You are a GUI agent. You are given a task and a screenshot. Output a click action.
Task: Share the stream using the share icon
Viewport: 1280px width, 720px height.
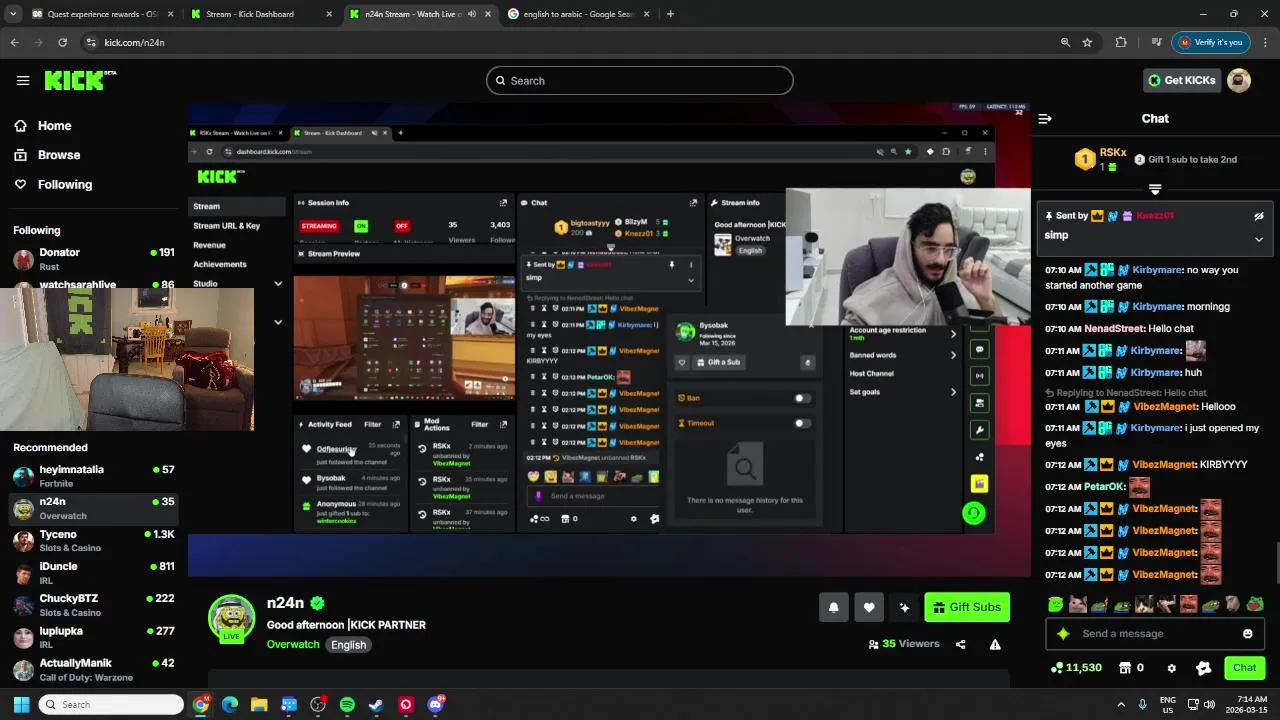click(961, 644)
